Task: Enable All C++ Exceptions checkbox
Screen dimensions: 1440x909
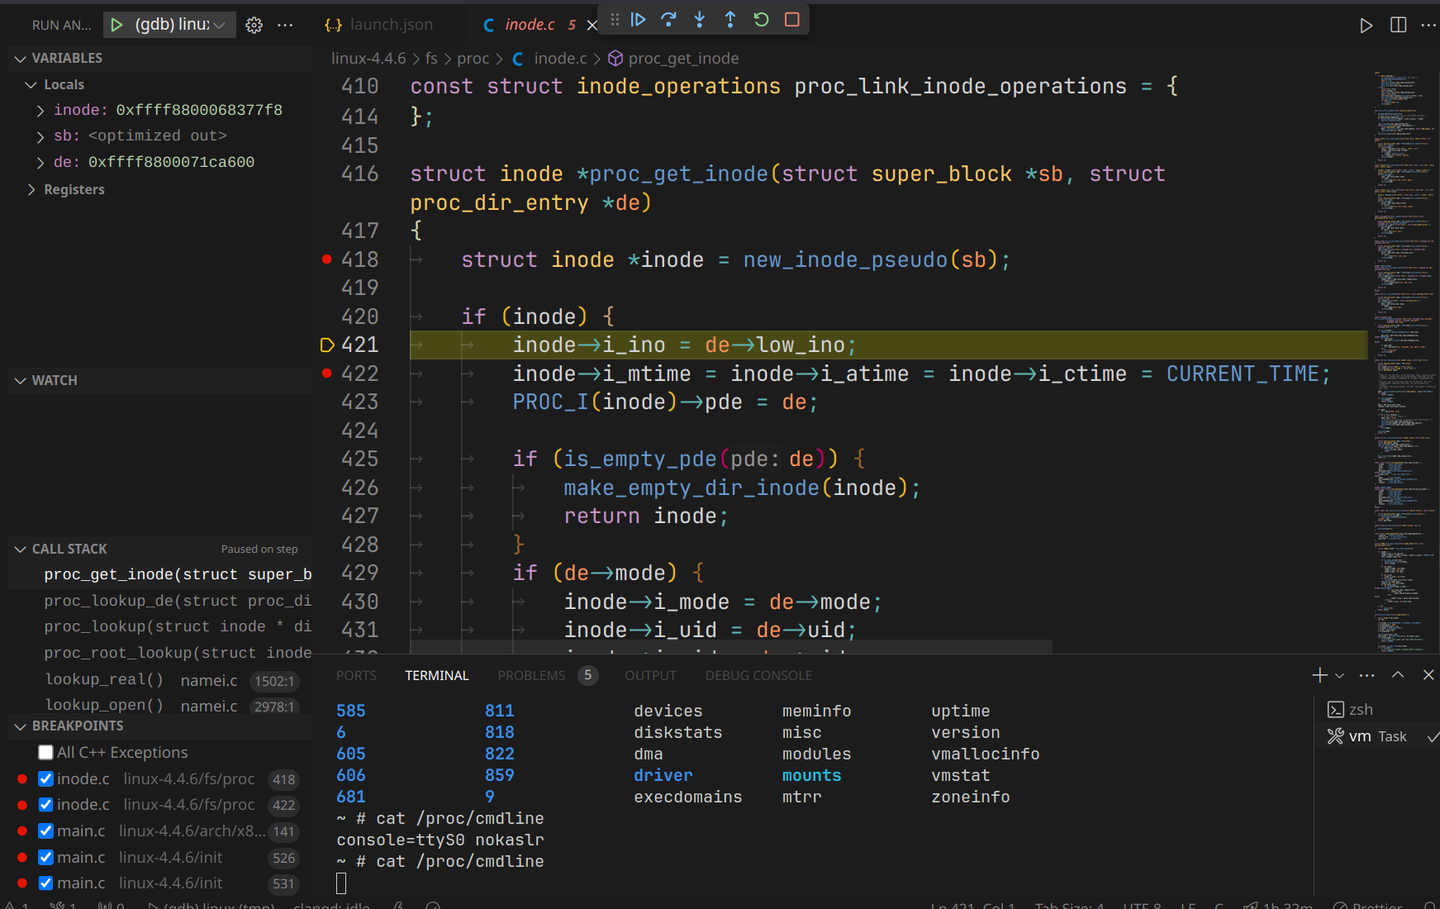Action: [46, 753]
